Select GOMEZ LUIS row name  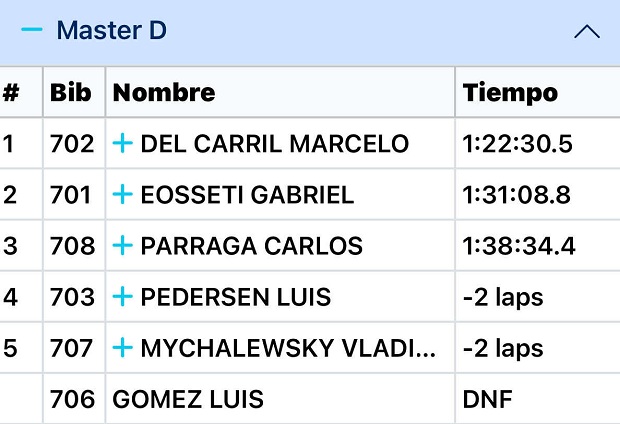(x=188, y=400)
